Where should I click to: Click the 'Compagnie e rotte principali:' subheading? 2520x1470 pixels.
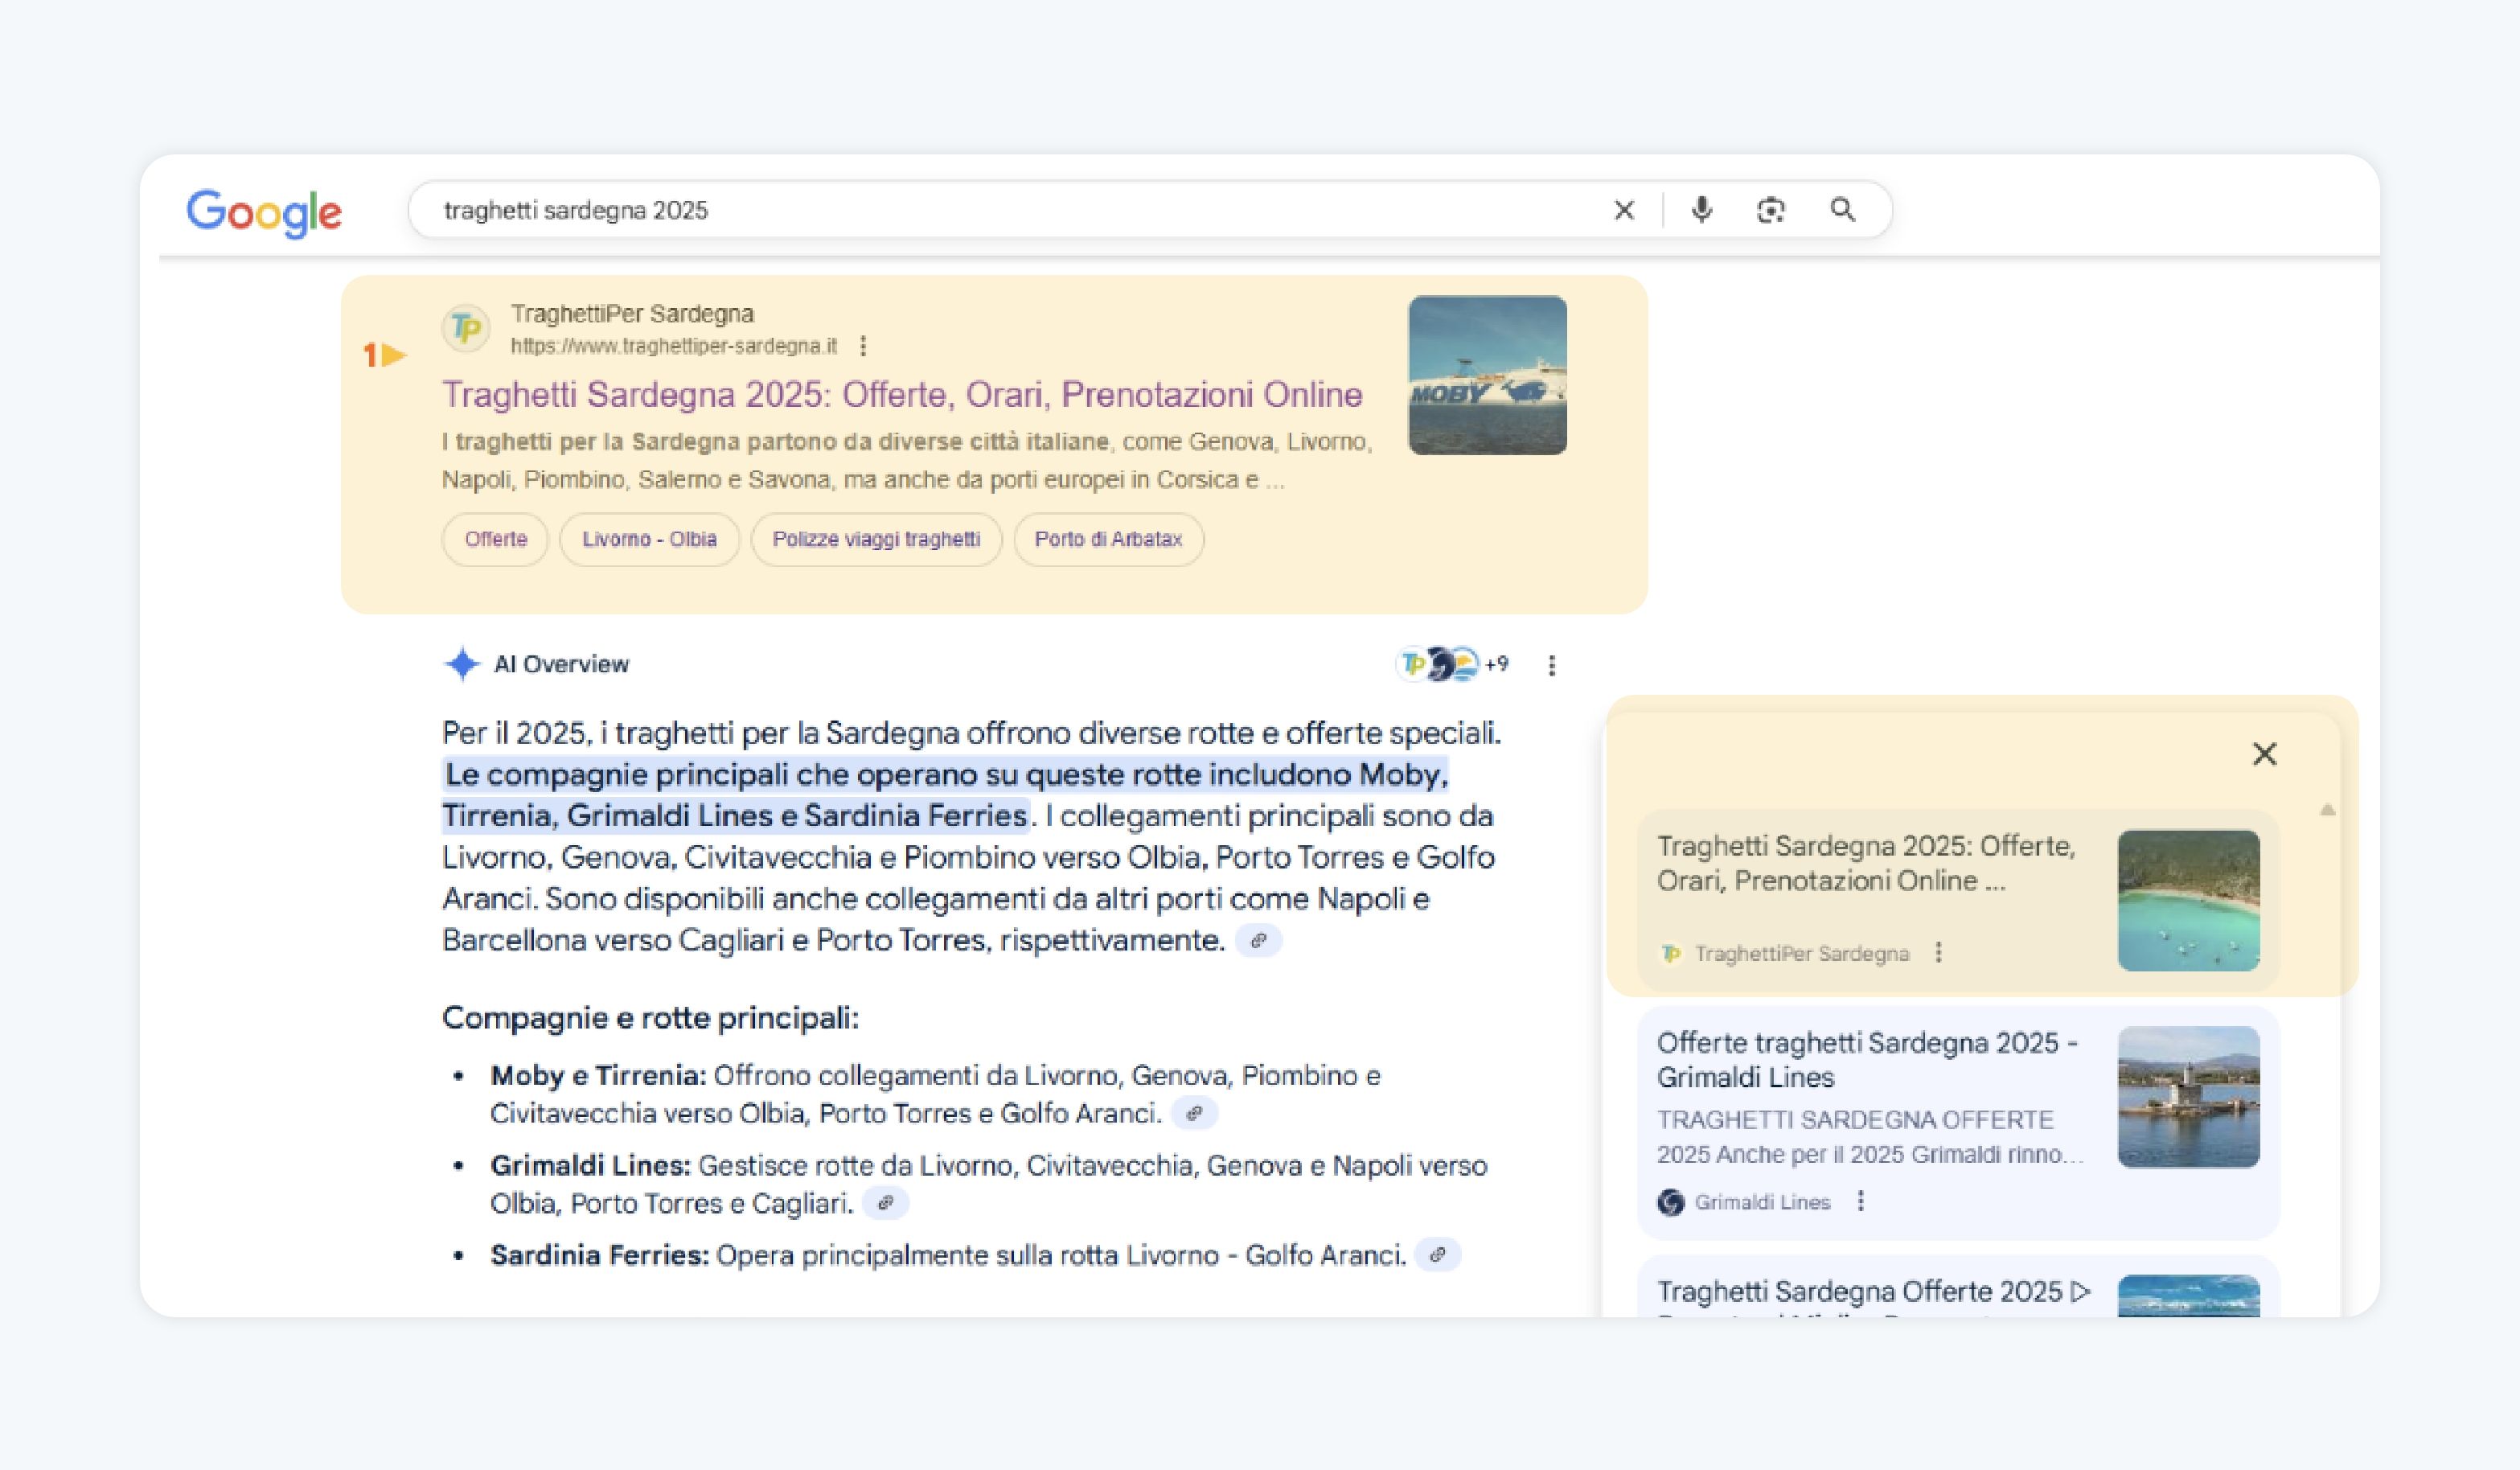point(650,1018)
